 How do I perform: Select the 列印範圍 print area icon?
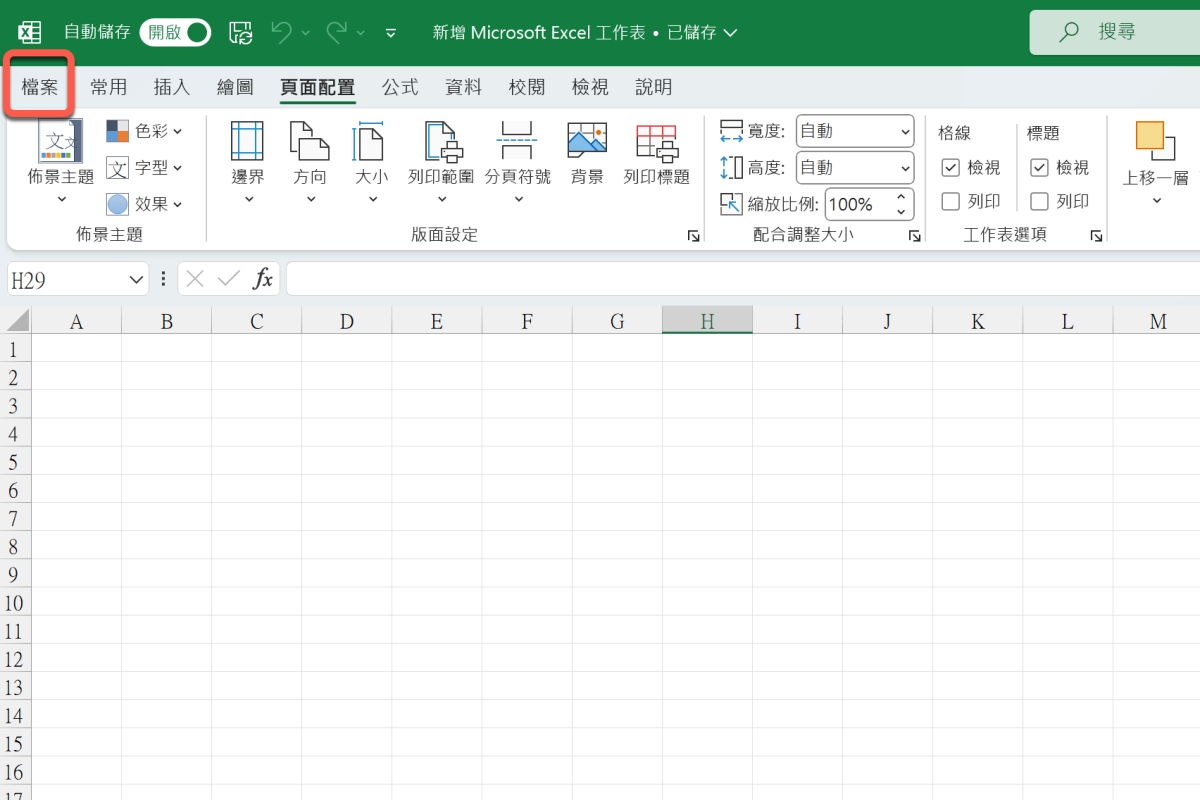pos(440,143)
